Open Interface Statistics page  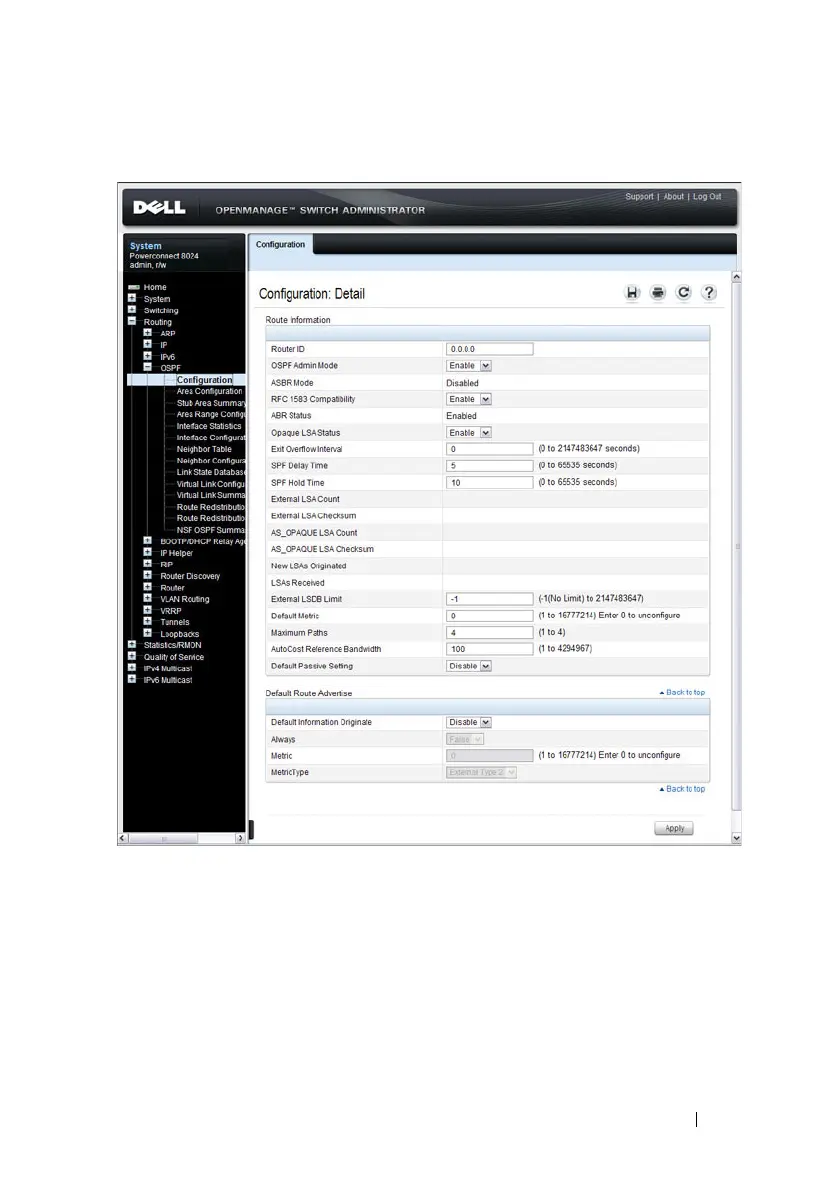click(209, 426)
